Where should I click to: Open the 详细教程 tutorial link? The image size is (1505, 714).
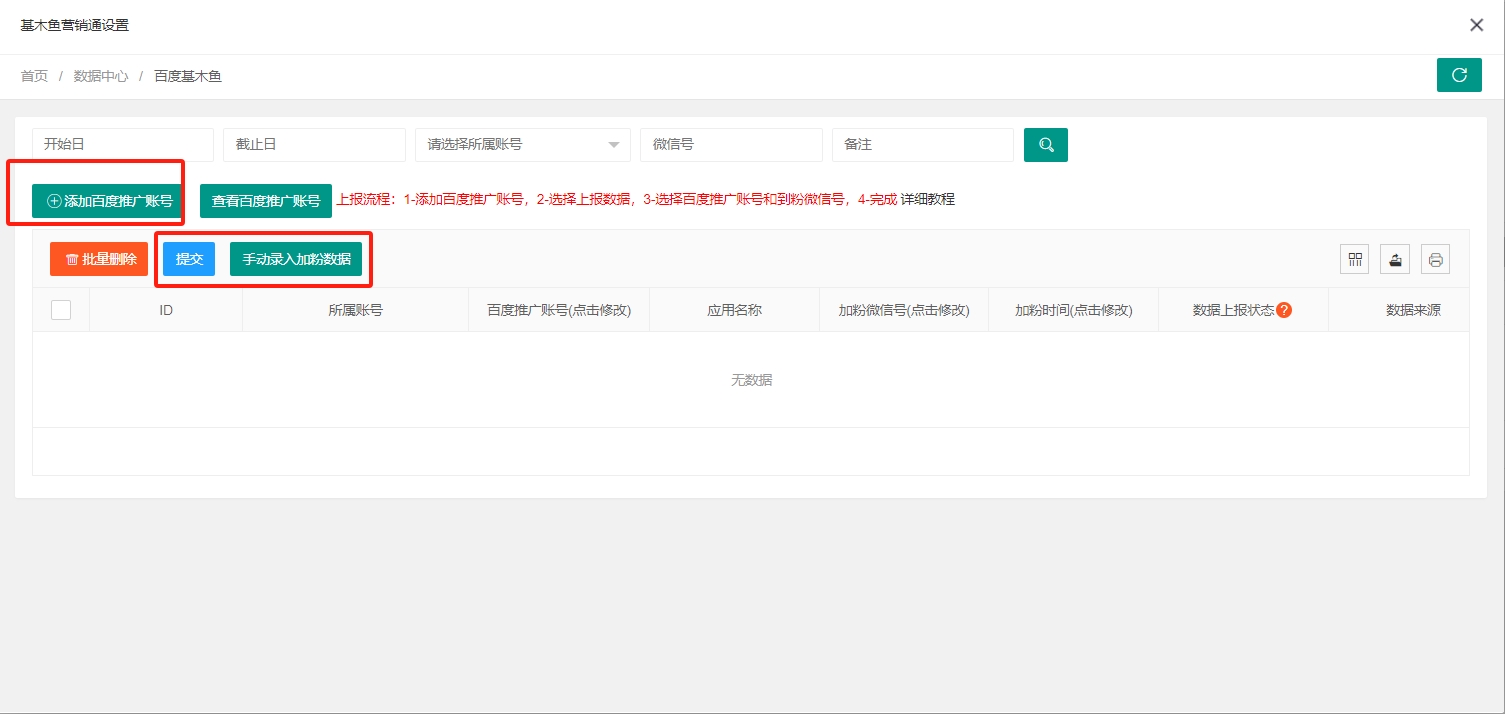(927, 199)
